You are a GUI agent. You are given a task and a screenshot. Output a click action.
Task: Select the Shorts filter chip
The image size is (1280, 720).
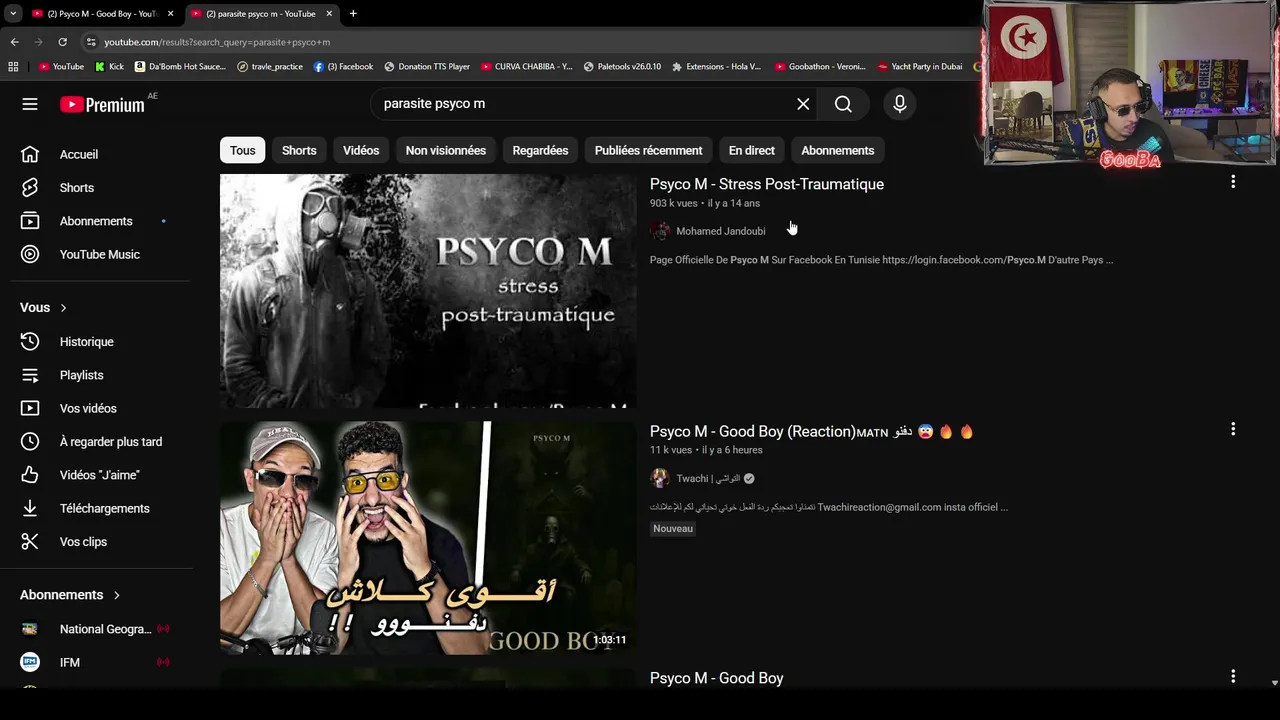[299, 150]
